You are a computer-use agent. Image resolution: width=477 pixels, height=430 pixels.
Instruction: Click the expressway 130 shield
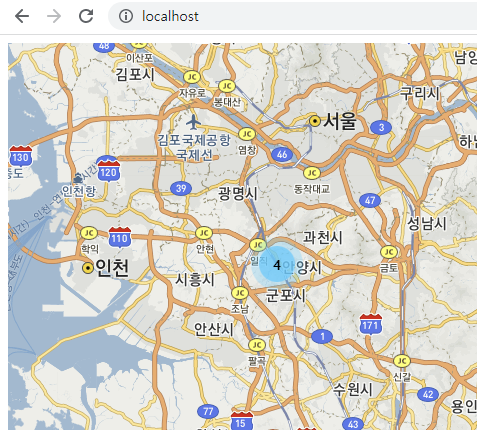pyautogui.click(x=21, y=156)
